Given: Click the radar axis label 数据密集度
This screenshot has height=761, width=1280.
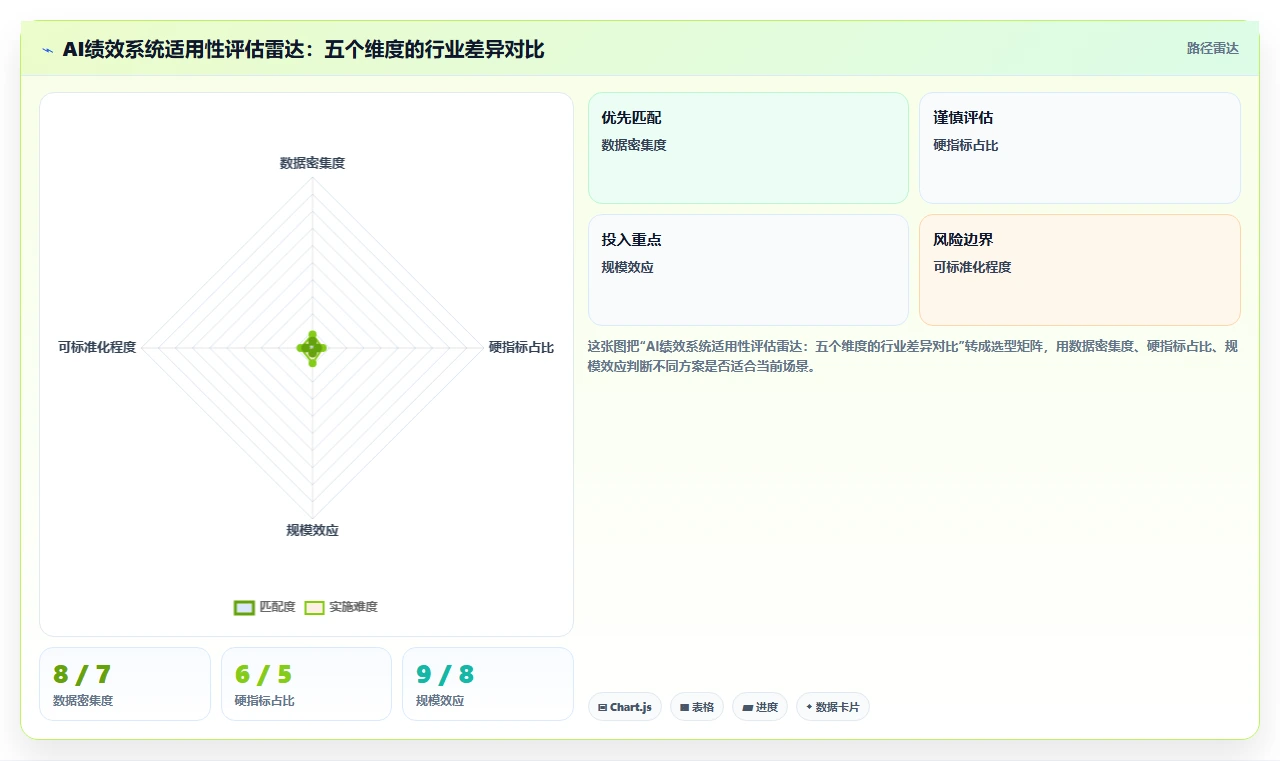Looking at the screenshot, I should click(x=312, y=163).
